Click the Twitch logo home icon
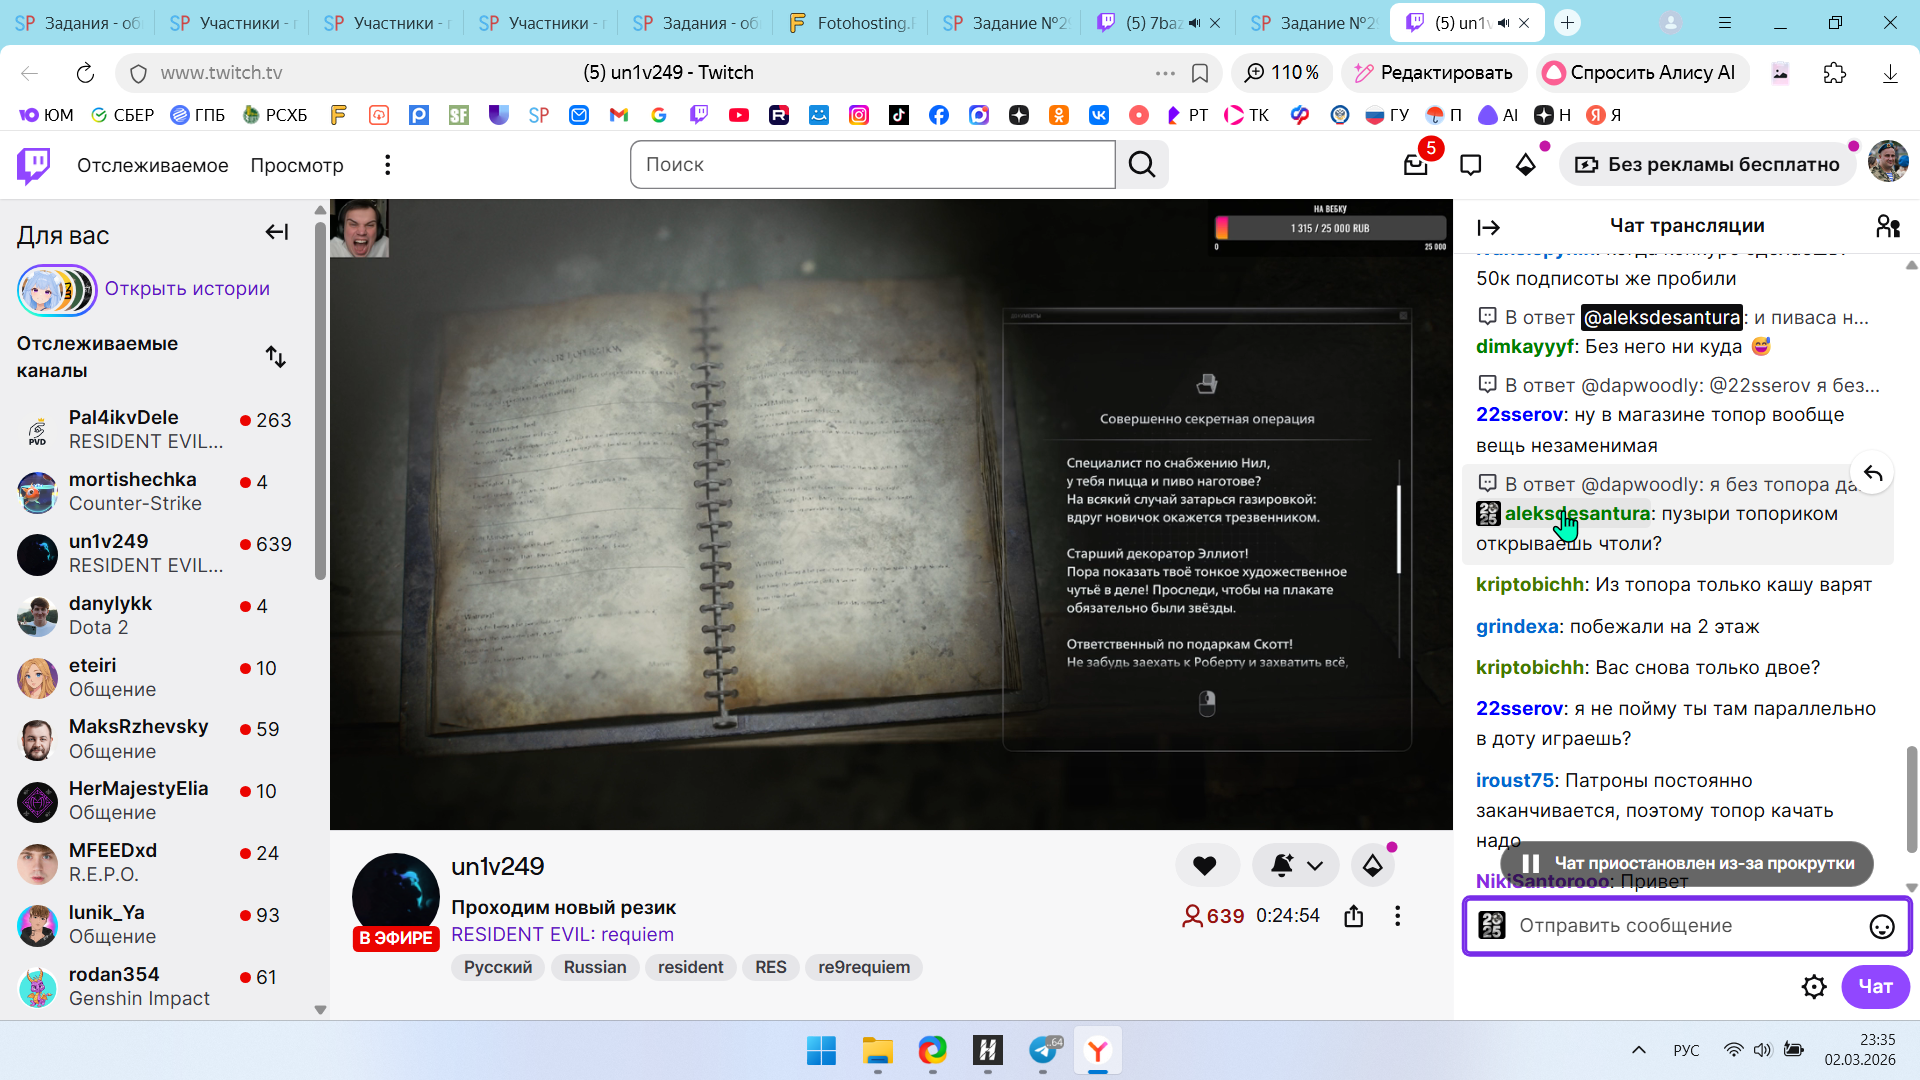Image resolution: width=1920 pixels, height=1080 pixels. coord(34,165)
